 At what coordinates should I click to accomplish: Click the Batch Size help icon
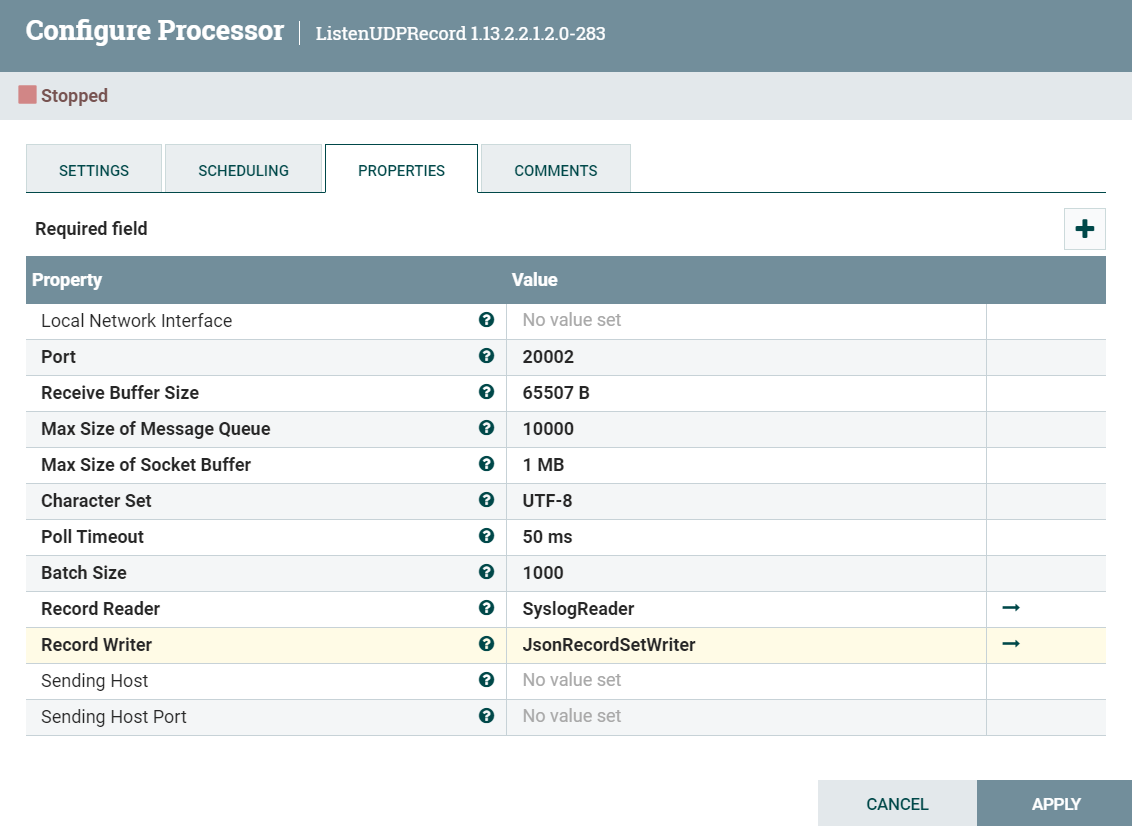click(486, 572)
